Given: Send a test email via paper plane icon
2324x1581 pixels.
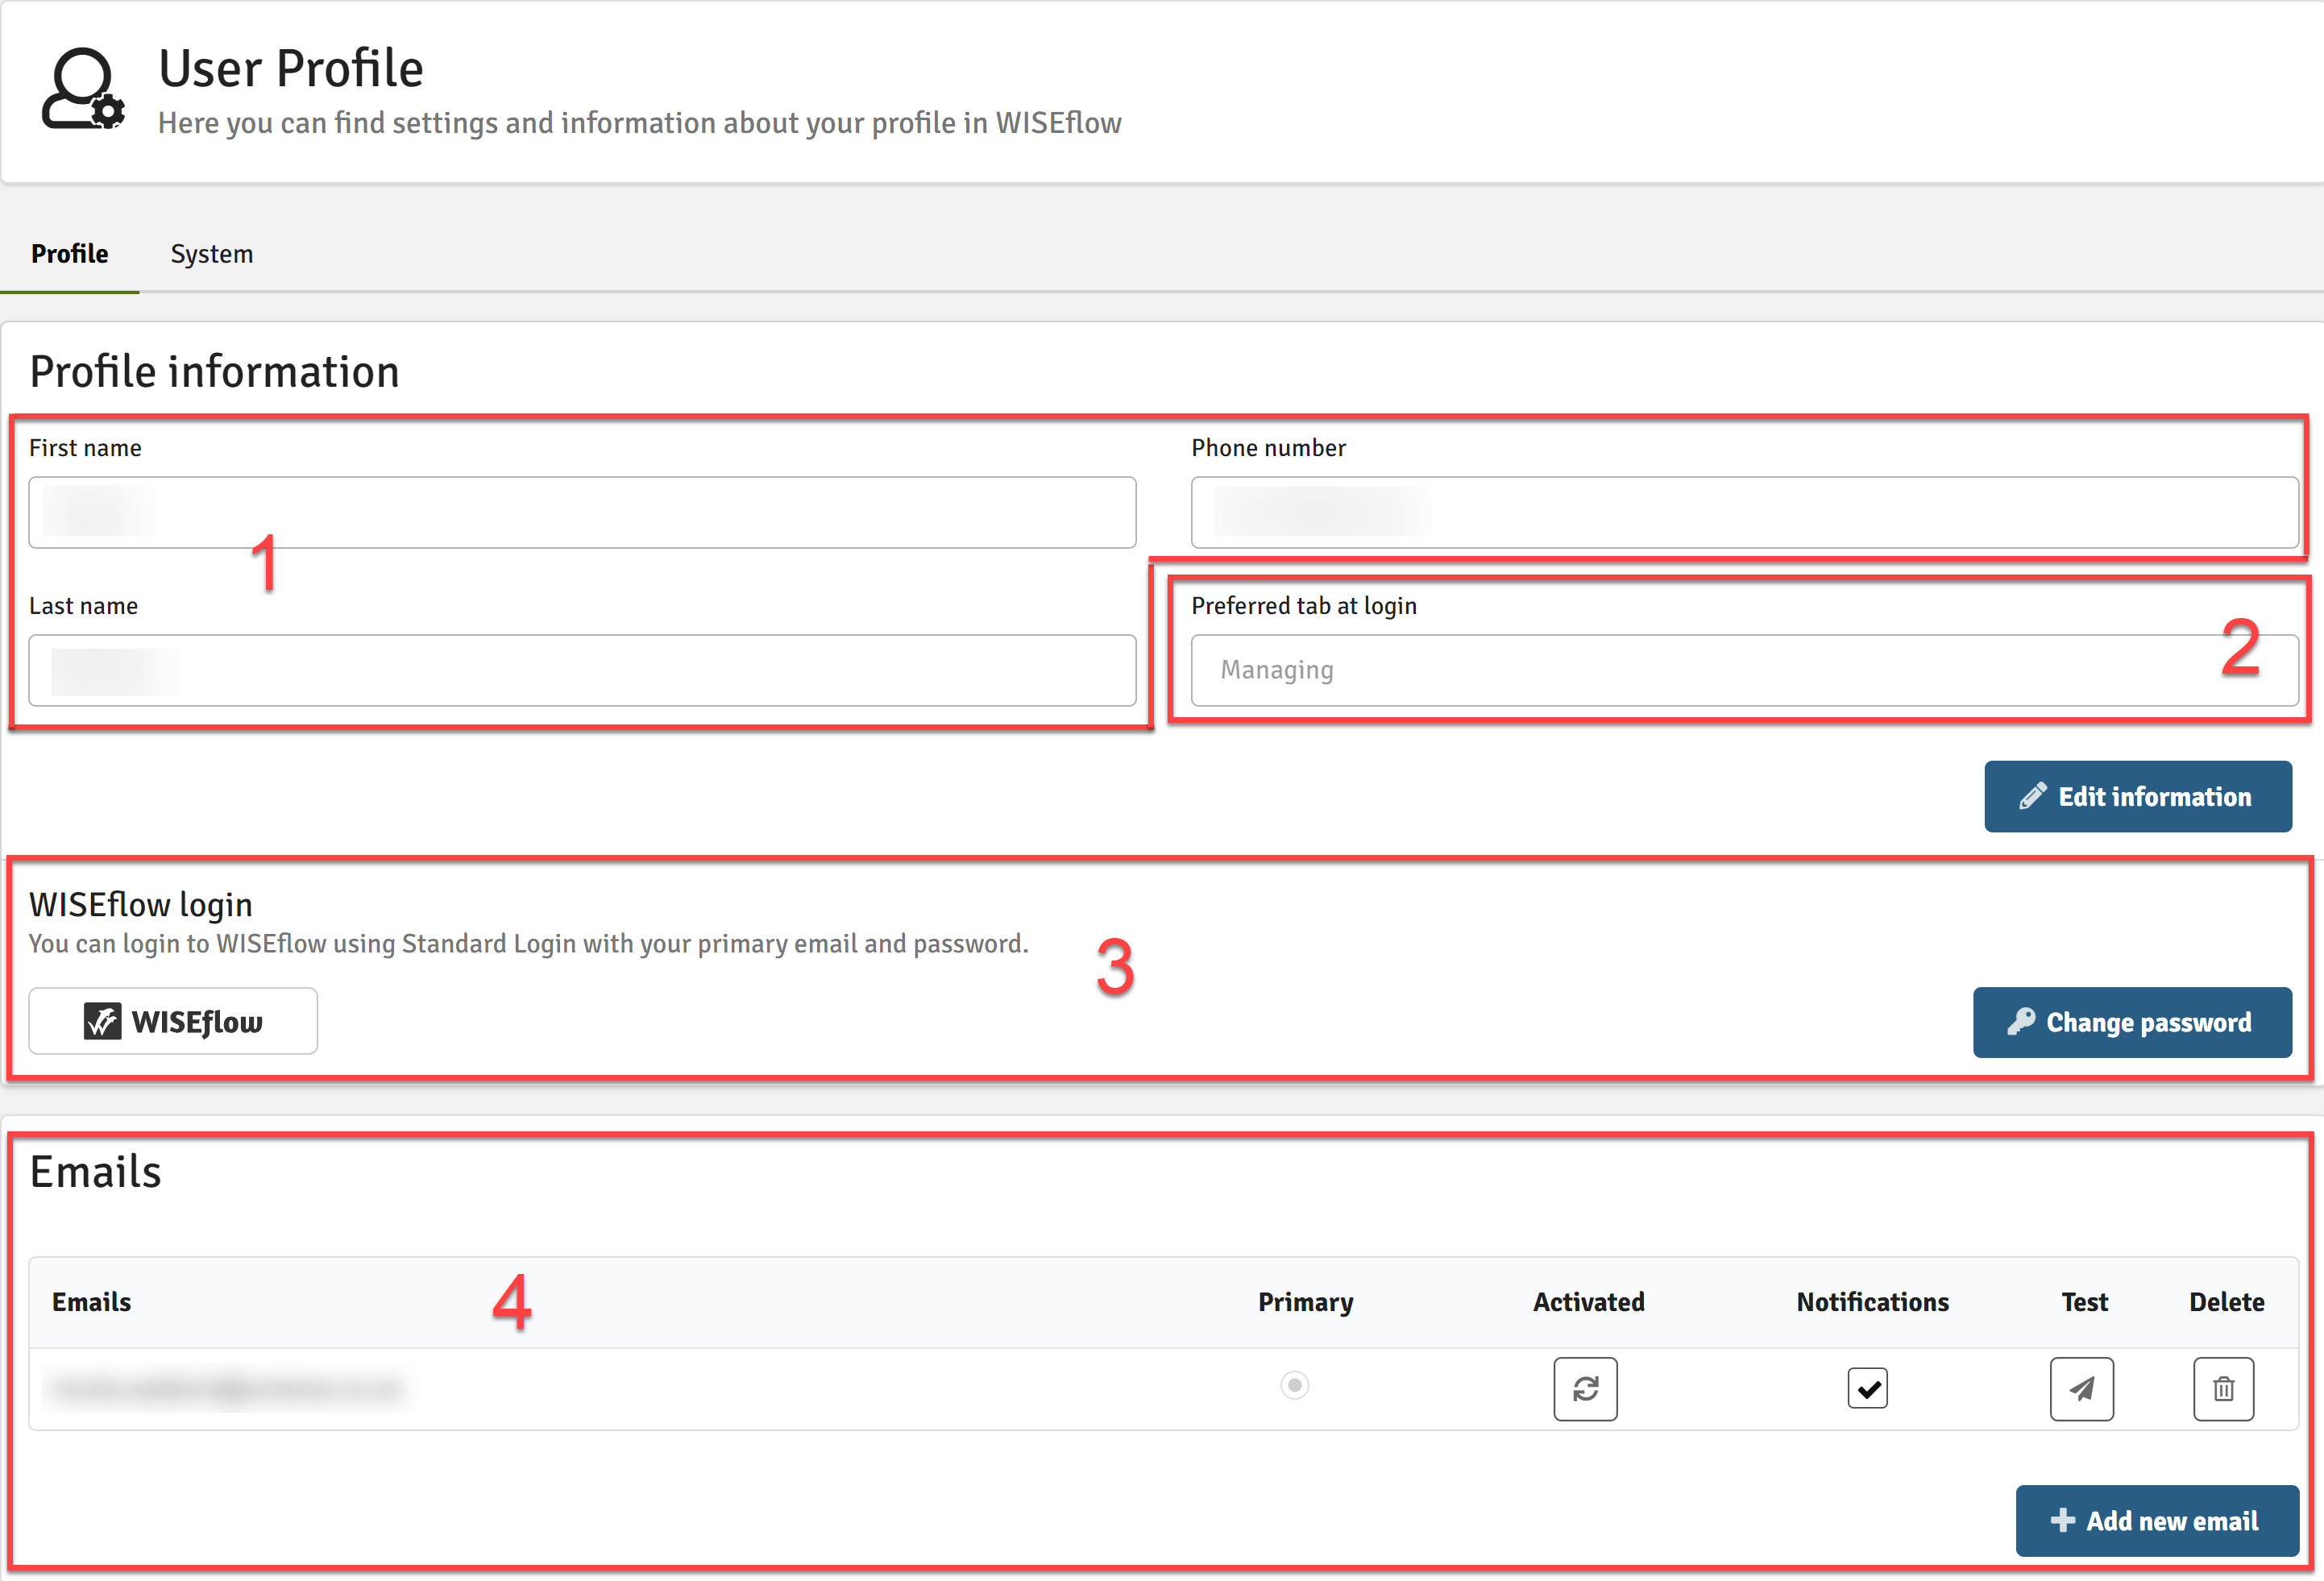Looking at the screenshot, I should pos(2082,1389).
